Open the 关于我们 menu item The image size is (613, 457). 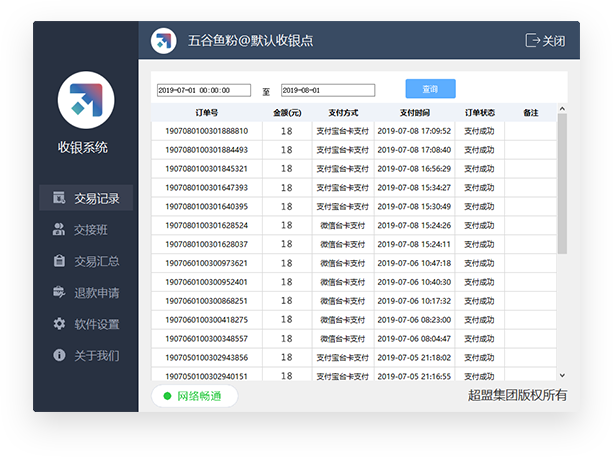pyautogui.click(x=86, y=355)
